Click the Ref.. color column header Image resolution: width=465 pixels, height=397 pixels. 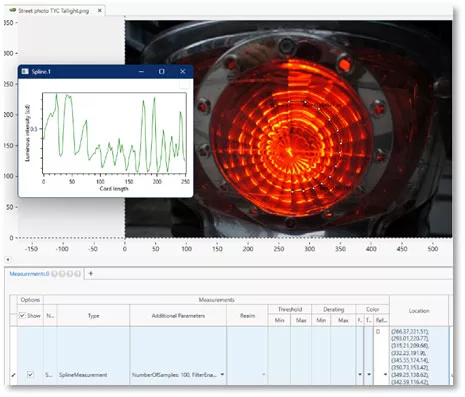(381, 320)
